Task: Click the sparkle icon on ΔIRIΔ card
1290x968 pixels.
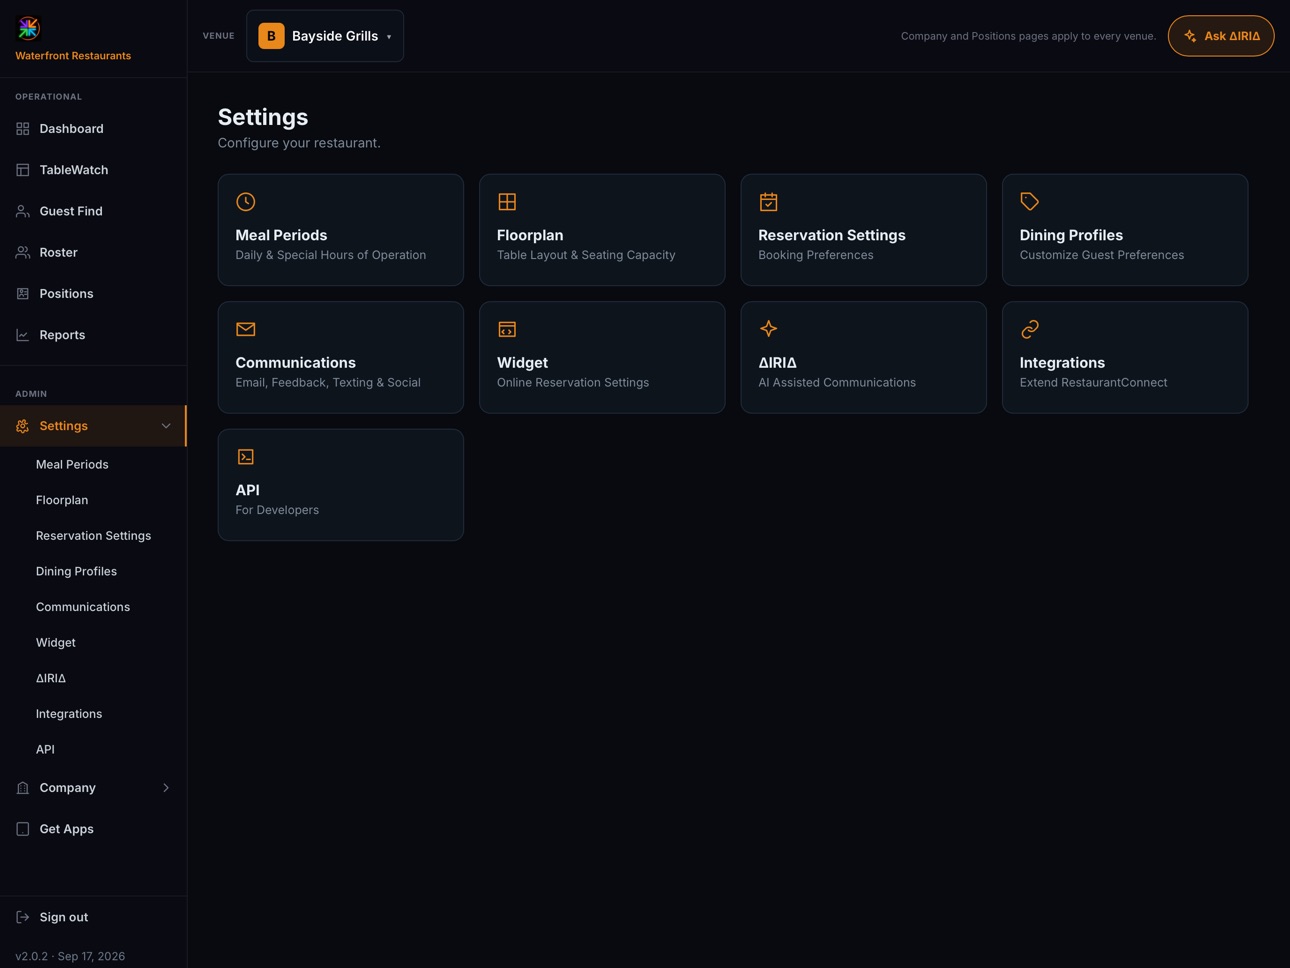Action: click(x=768, y=329)
